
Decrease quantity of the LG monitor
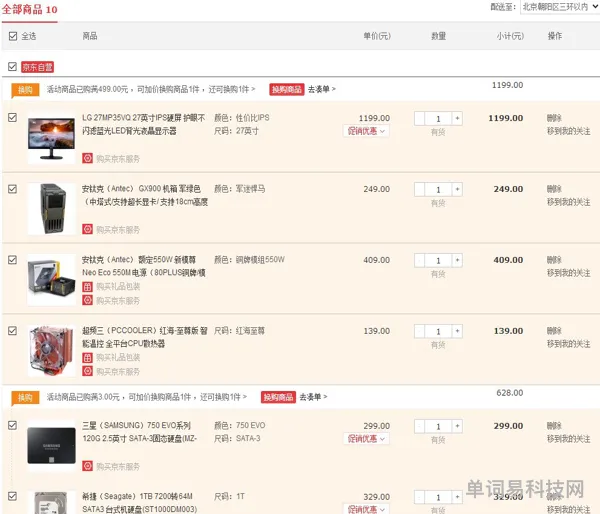coord(419,118)
